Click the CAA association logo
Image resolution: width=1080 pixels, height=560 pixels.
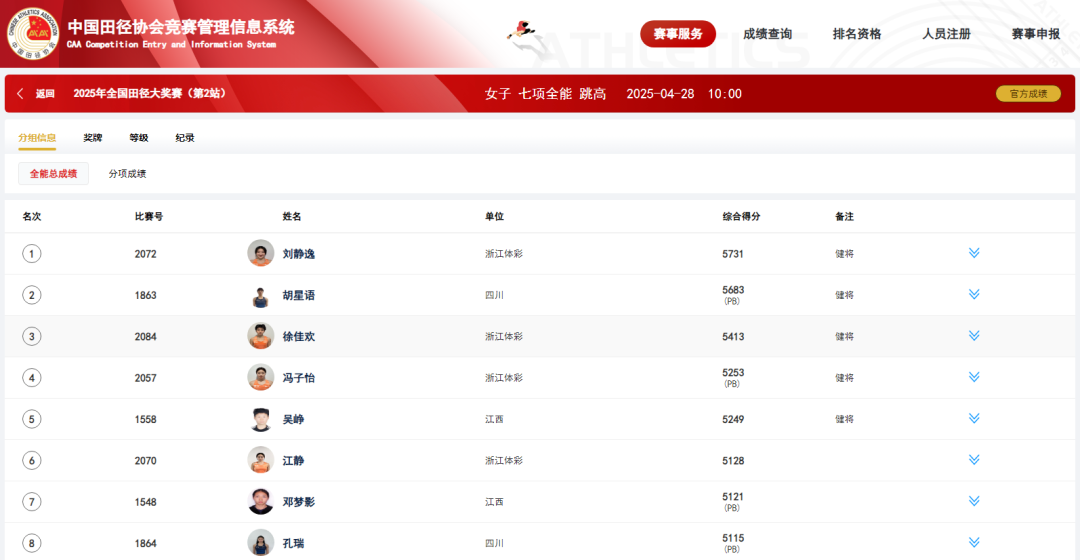click(x=32, y=33)
